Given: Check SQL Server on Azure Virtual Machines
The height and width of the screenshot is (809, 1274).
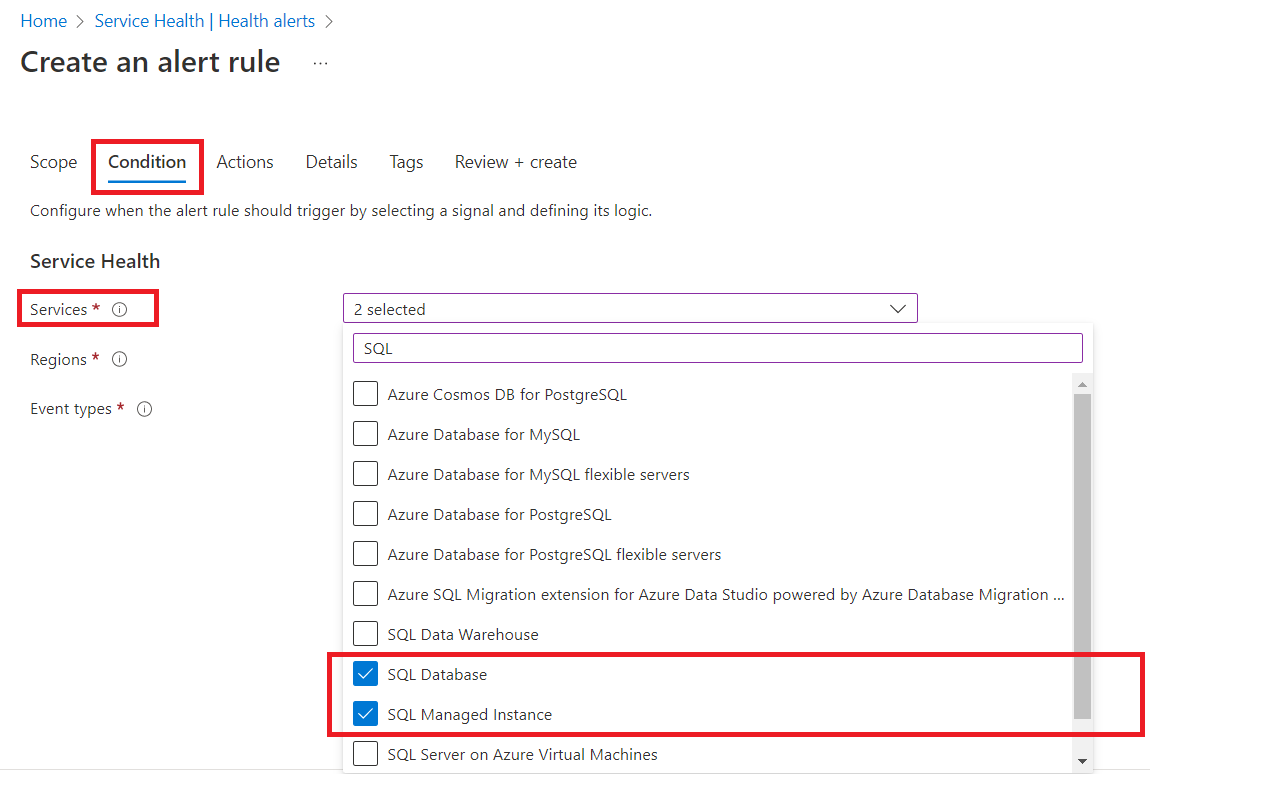Looking at the screenshot, I should click(x=365, y=754).
